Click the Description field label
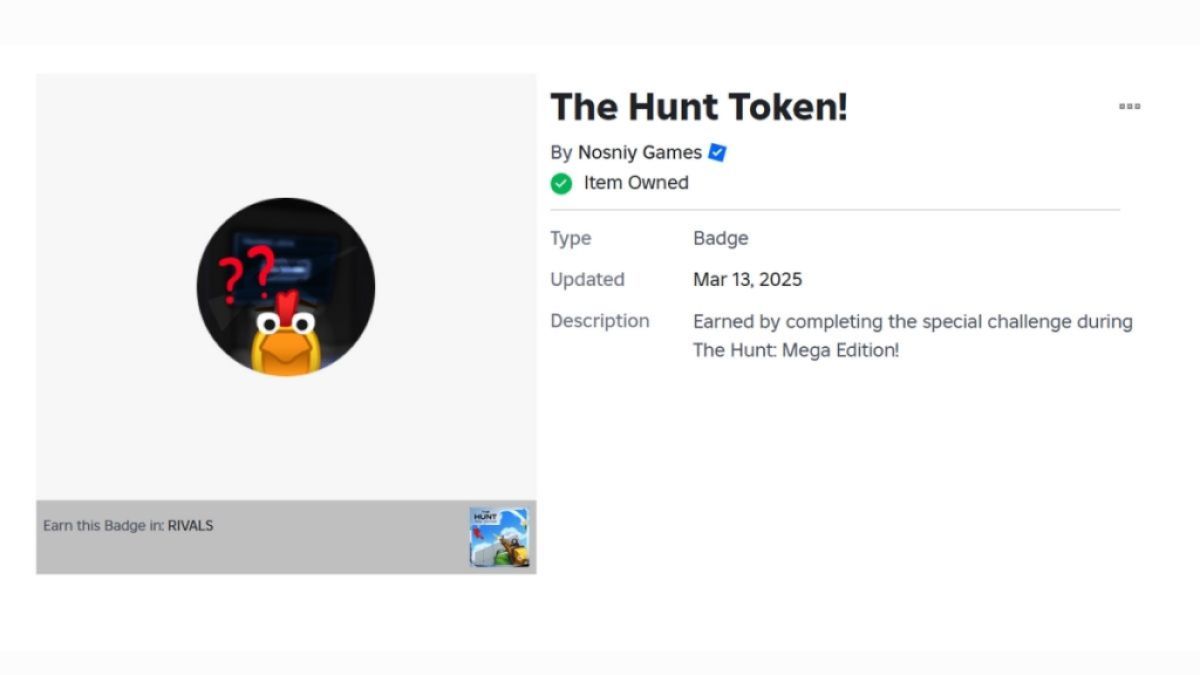The height and width of the screenshot is (675, 1200). coord(599,321)
